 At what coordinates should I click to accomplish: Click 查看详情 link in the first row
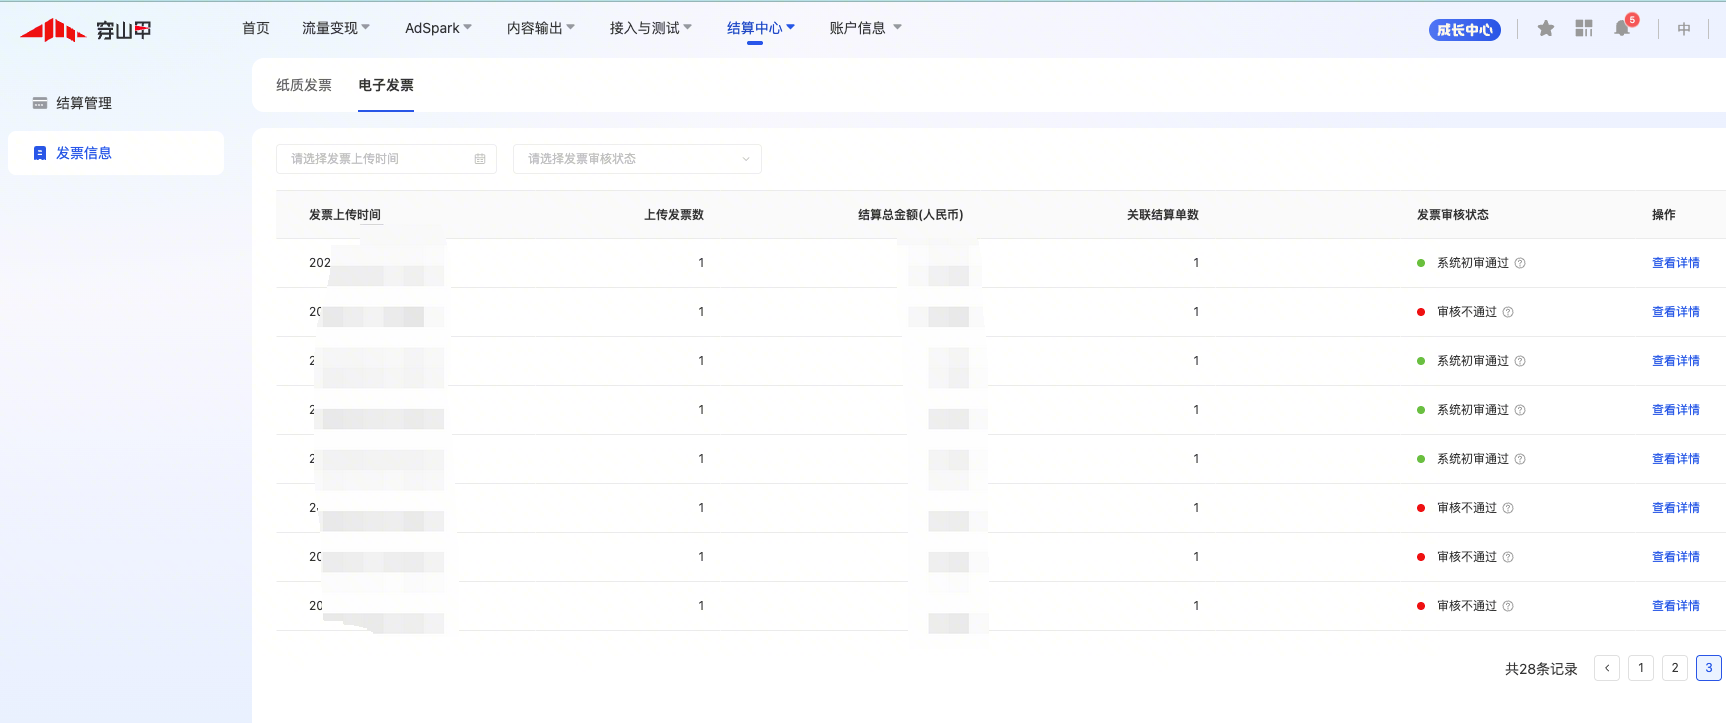coord(1675,263)
